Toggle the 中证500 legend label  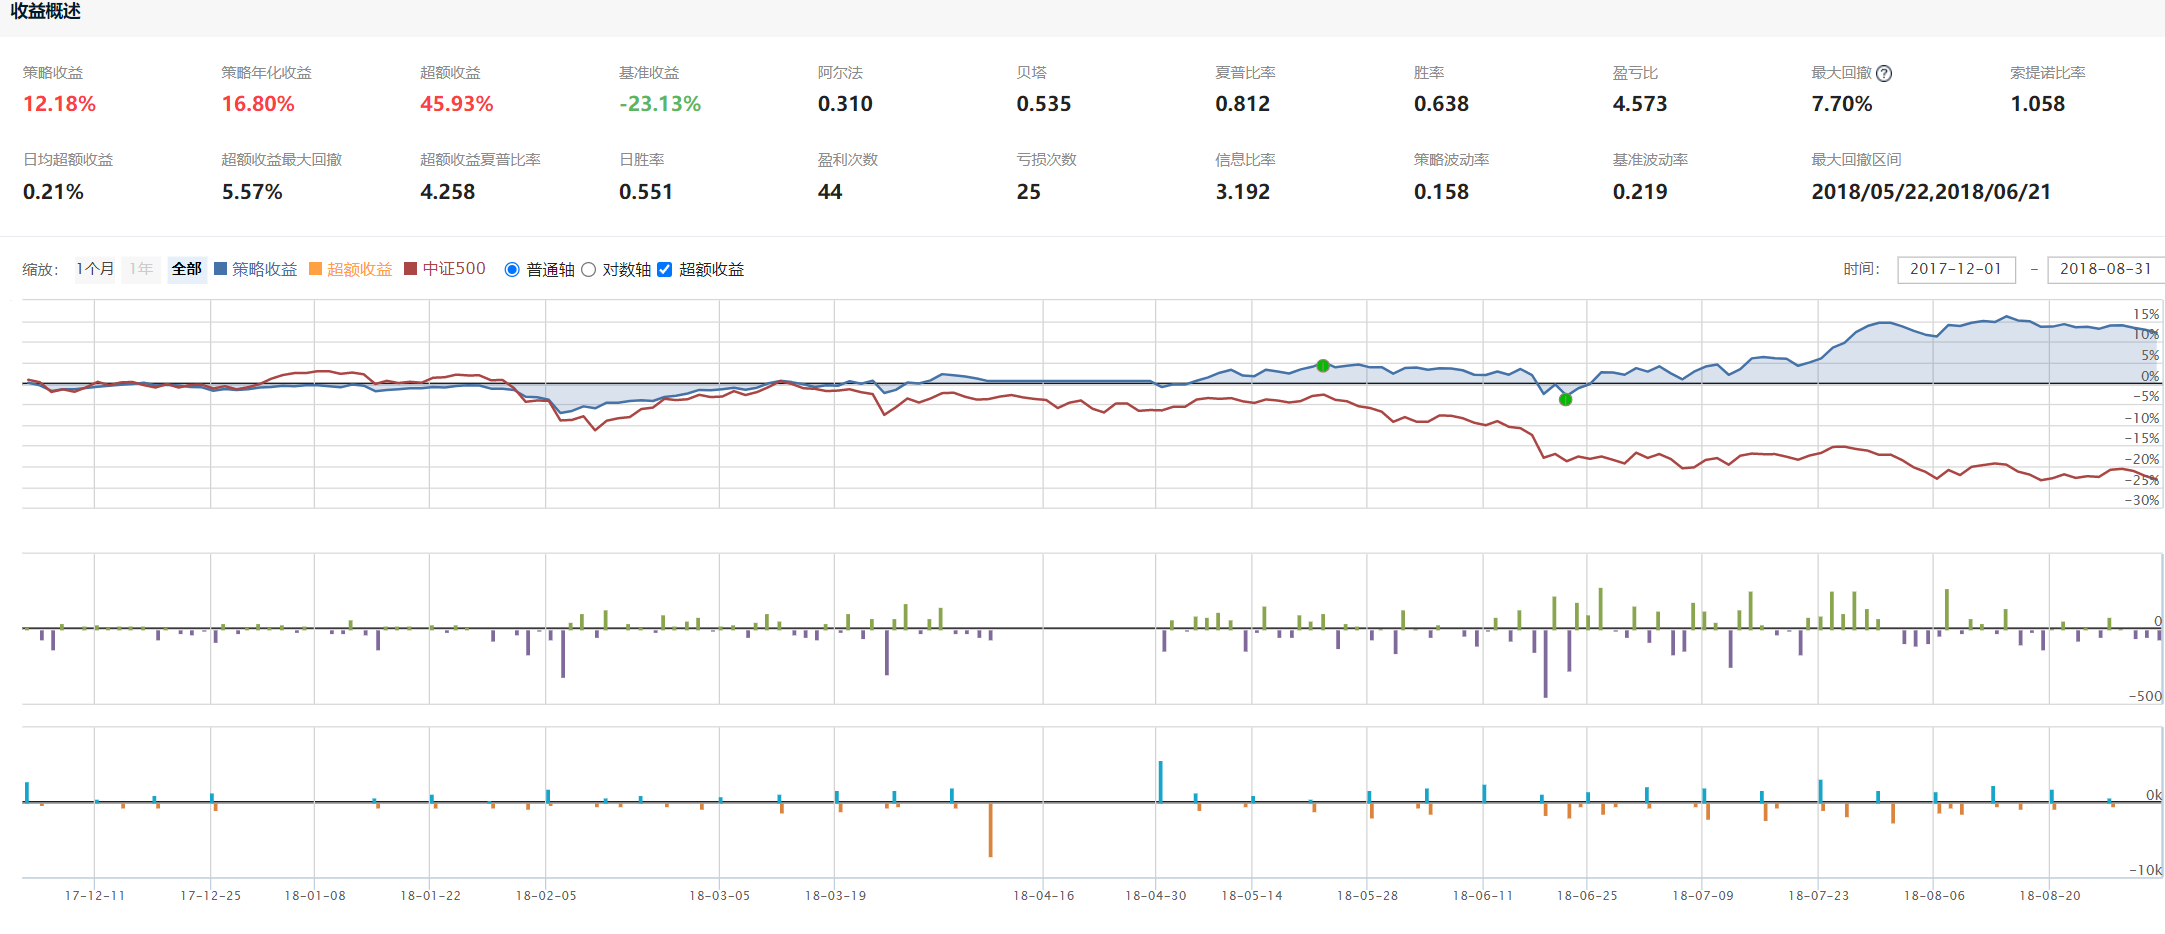[454, 269]
